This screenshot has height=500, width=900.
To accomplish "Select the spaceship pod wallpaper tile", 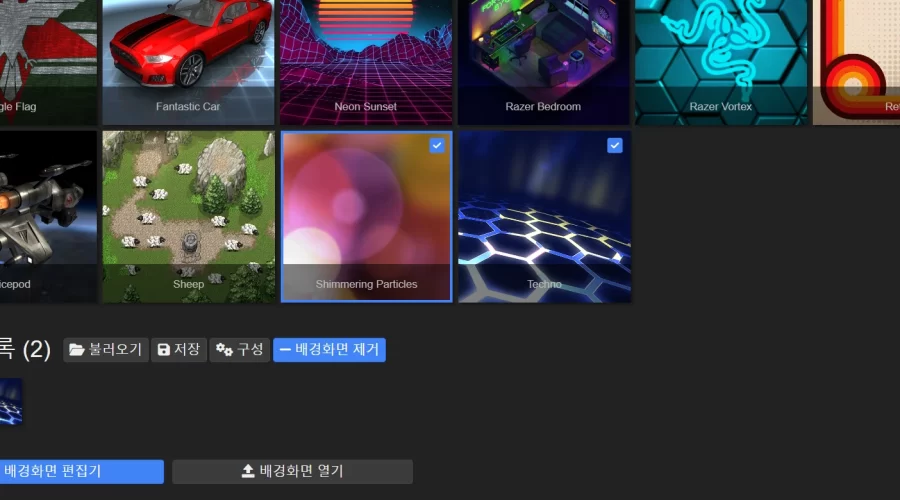I will 48,216.
